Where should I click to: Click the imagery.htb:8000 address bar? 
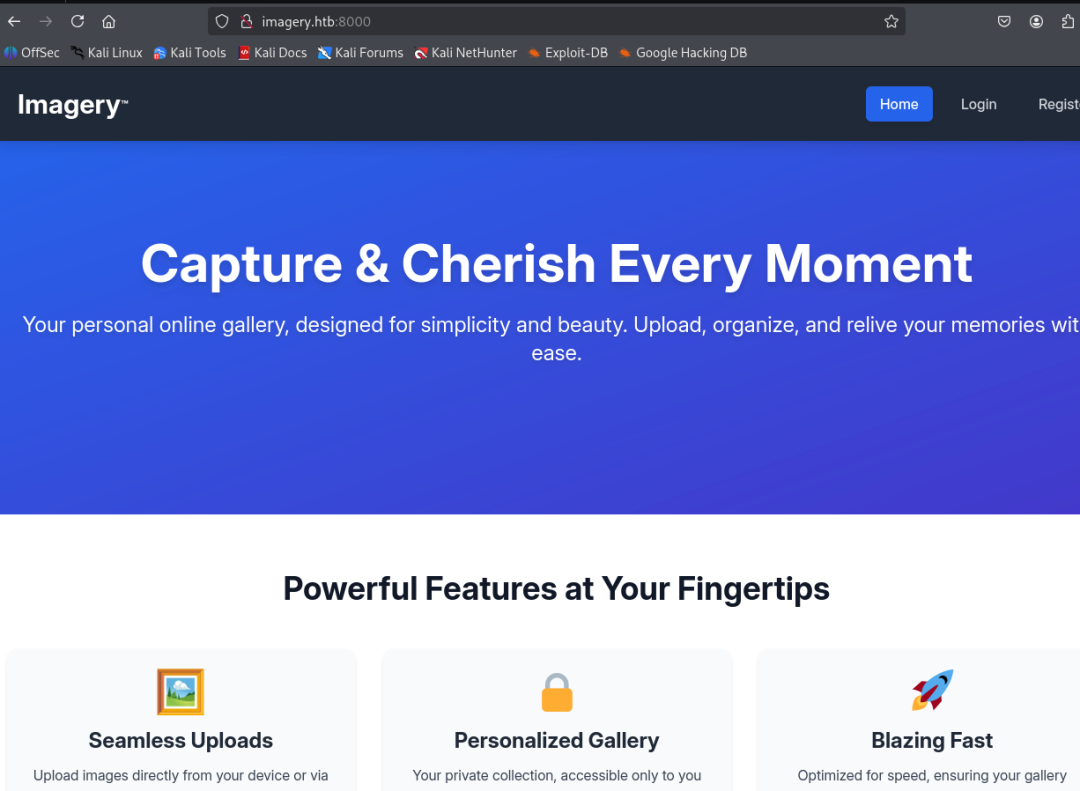(x=556, y=21)
